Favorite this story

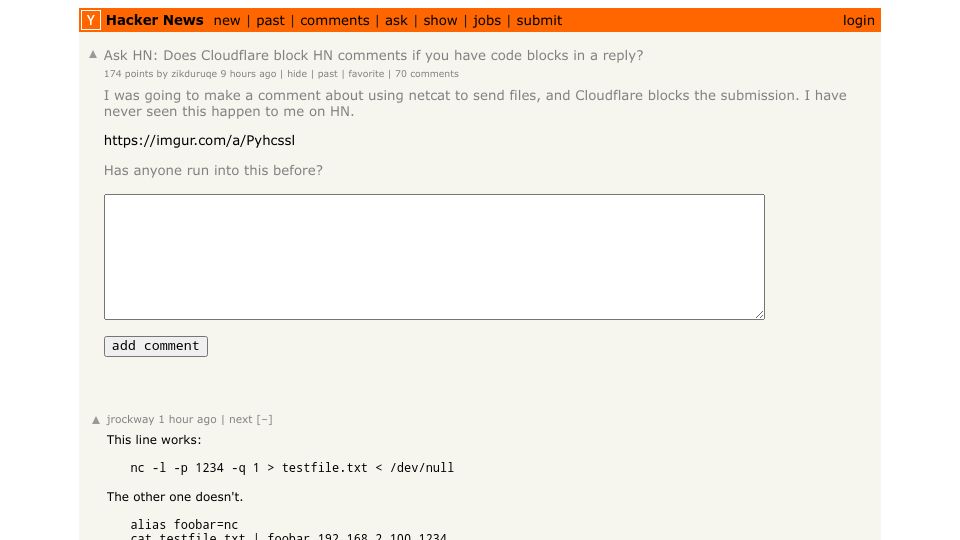[x=366, y=73]
